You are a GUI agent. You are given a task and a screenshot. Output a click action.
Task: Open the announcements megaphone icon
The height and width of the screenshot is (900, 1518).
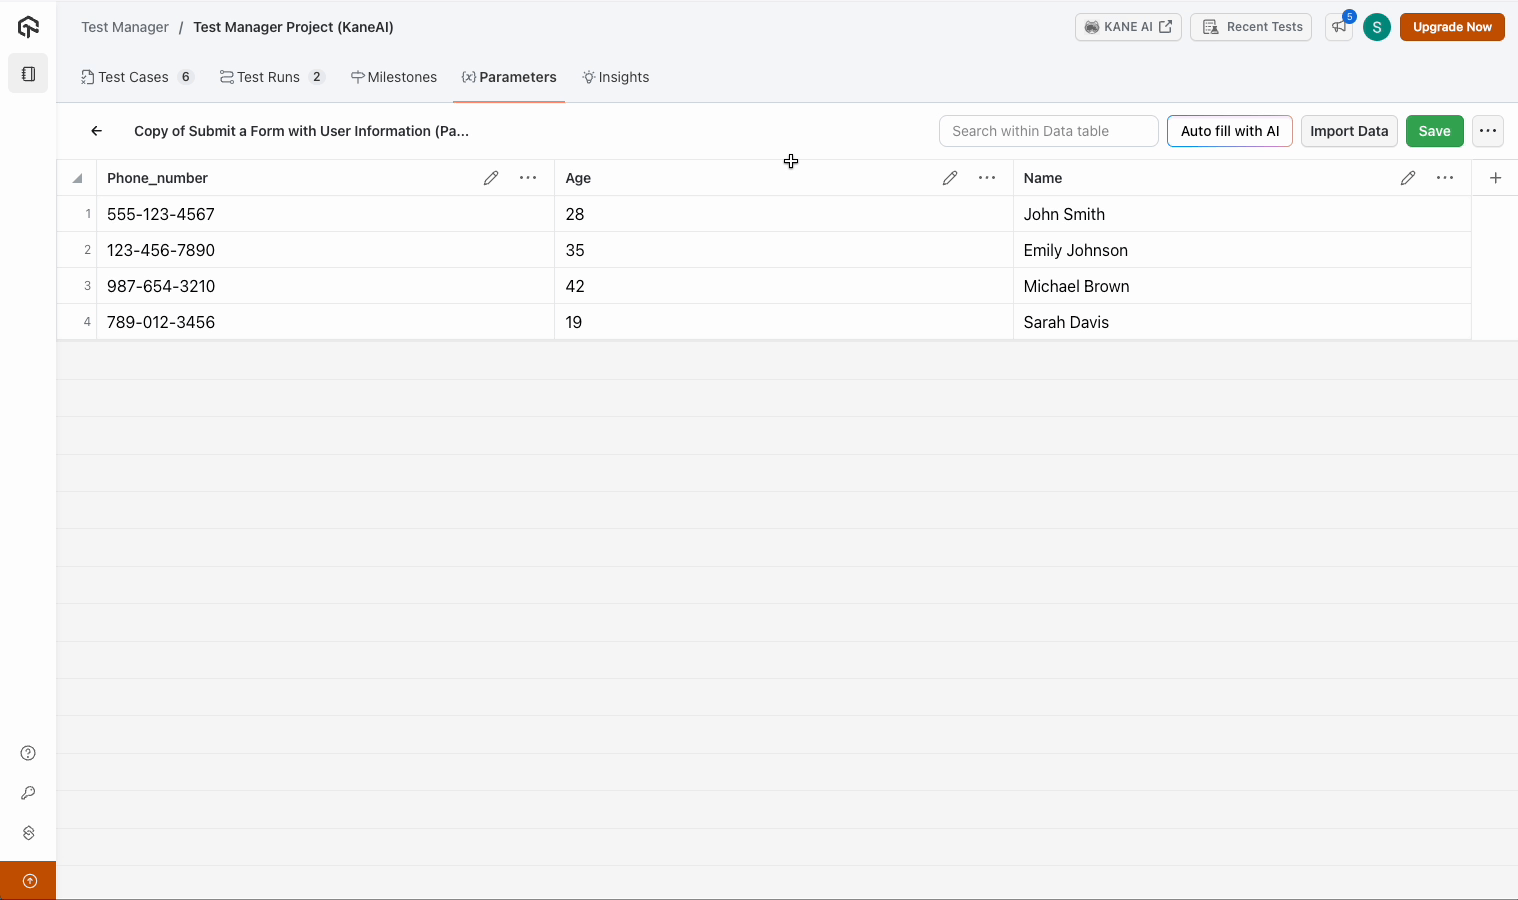1338,27
